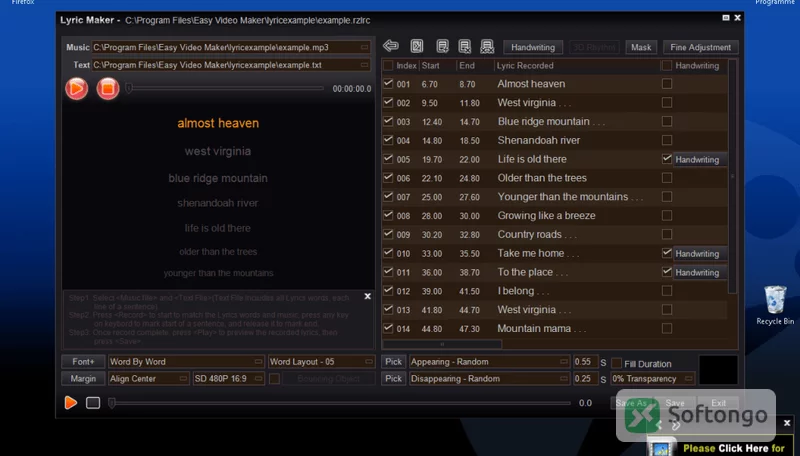Click start time 39.00 of row 012
The height and width of the screenshot is (456, 800).
[x=432, y=291]
